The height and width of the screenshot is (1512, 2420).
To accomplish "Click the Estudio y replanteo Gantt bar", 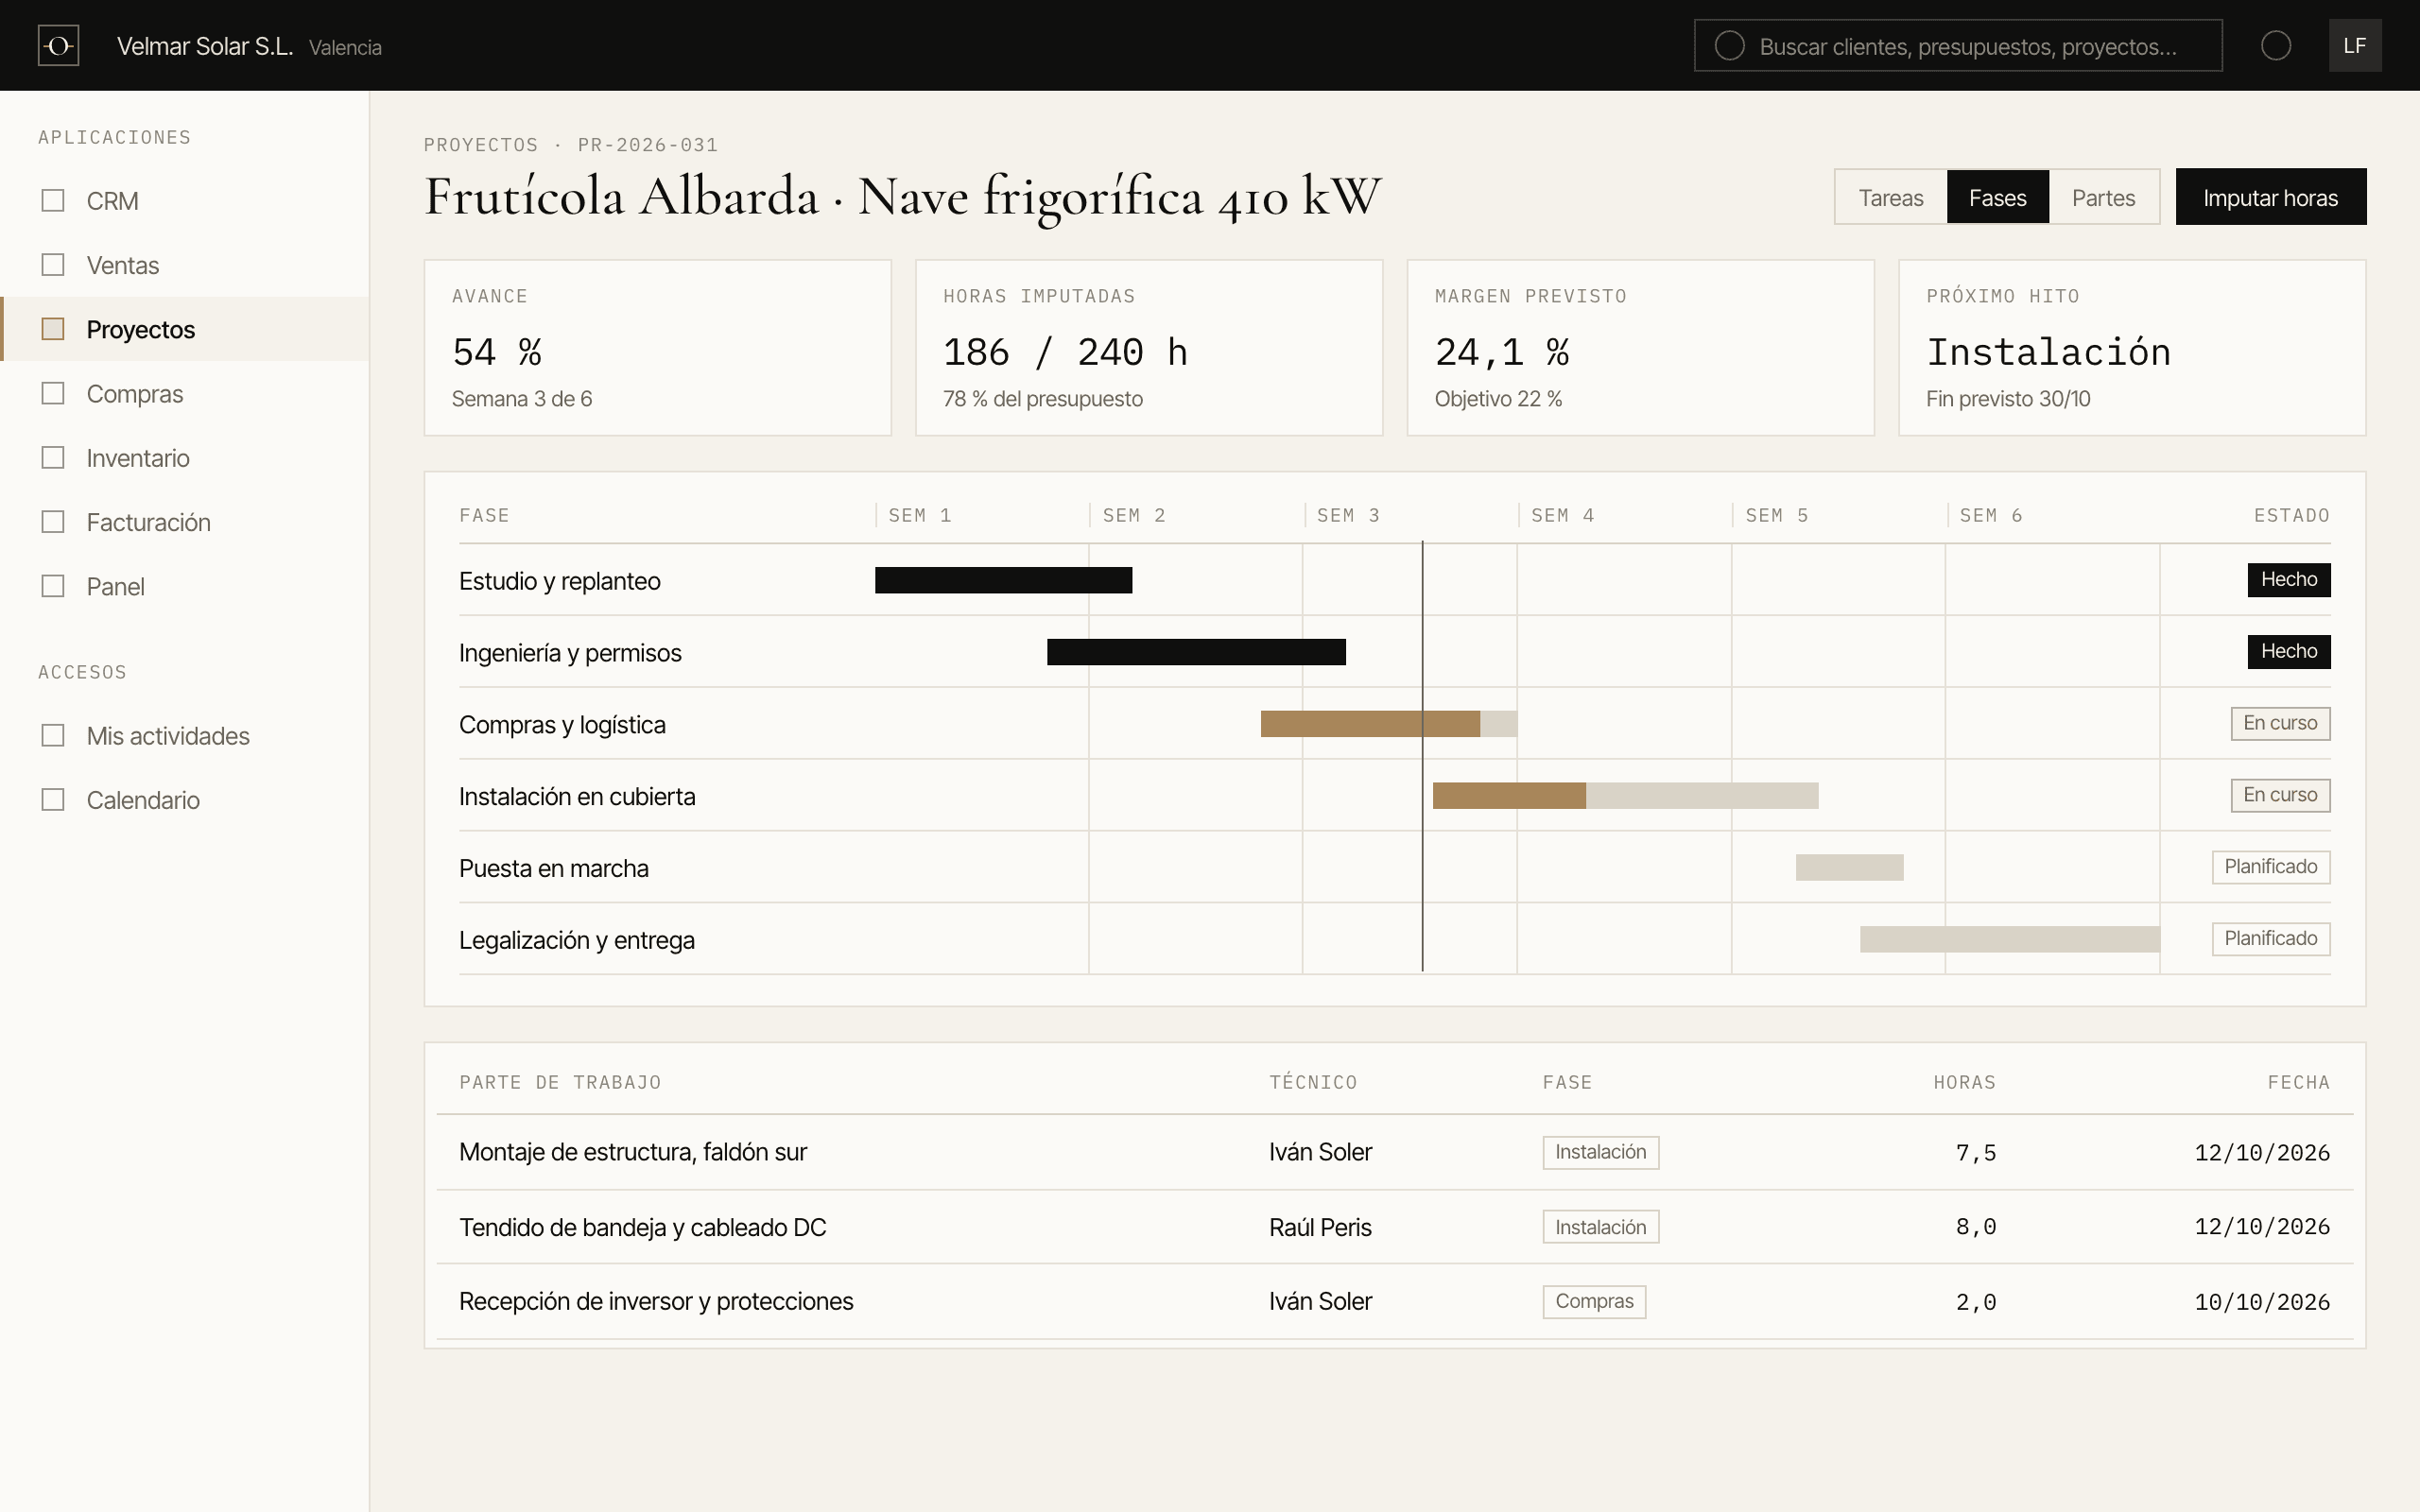I will tap(1003, 580).
